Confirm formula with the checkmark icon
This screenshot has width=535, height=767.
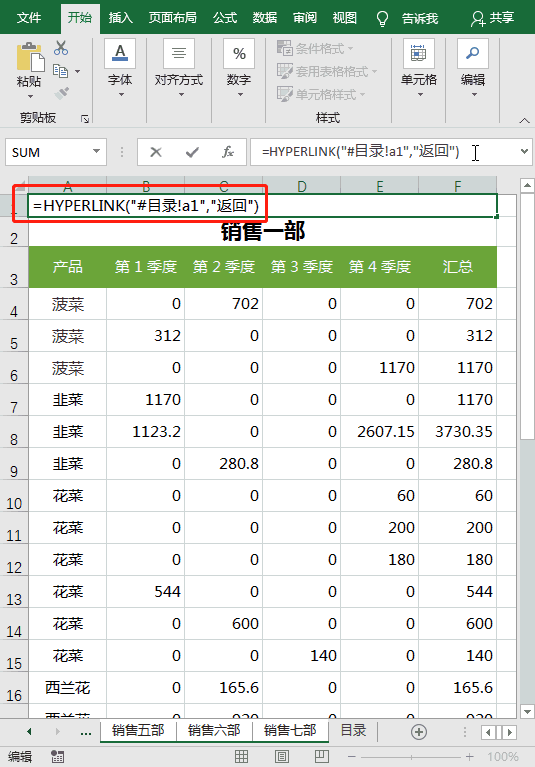tap(192, 152)
